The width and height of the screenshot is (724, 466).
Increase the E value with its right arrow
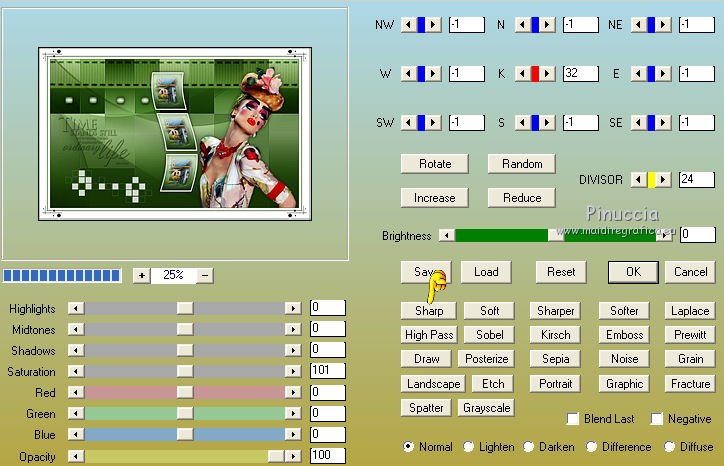[x=663, y=73]
